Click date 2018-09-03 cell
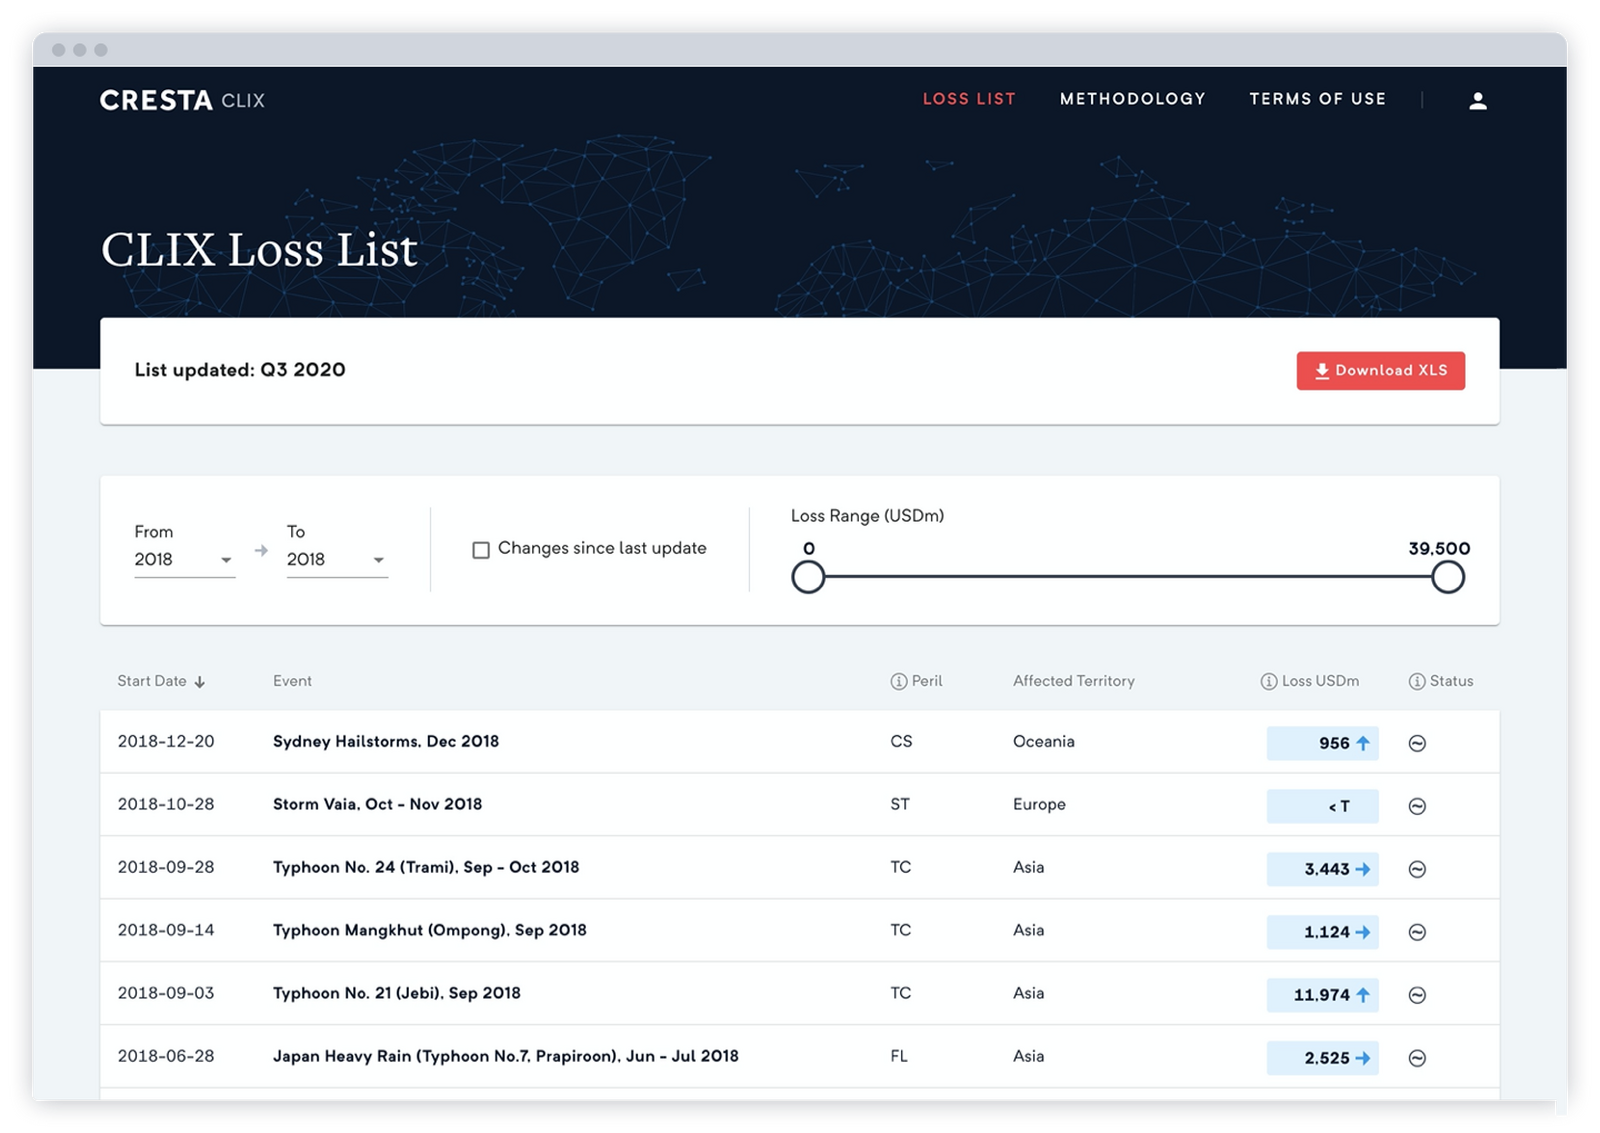Viewport: 1600px width, 1133px height. [x=166, y=994]
